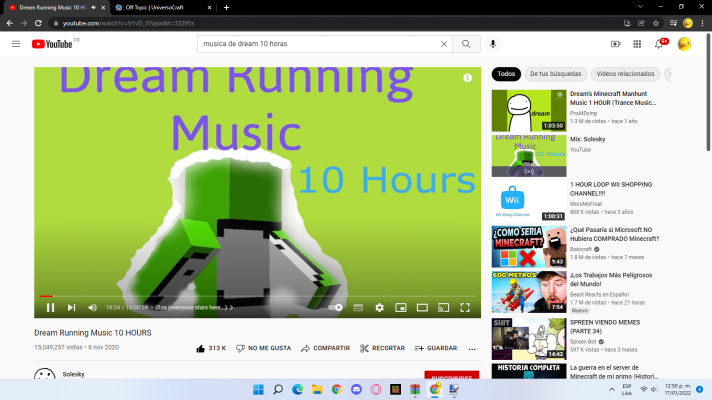This screenshot has height=400, width=712.
Task: Pause the video playback
Action: [50, 307]
